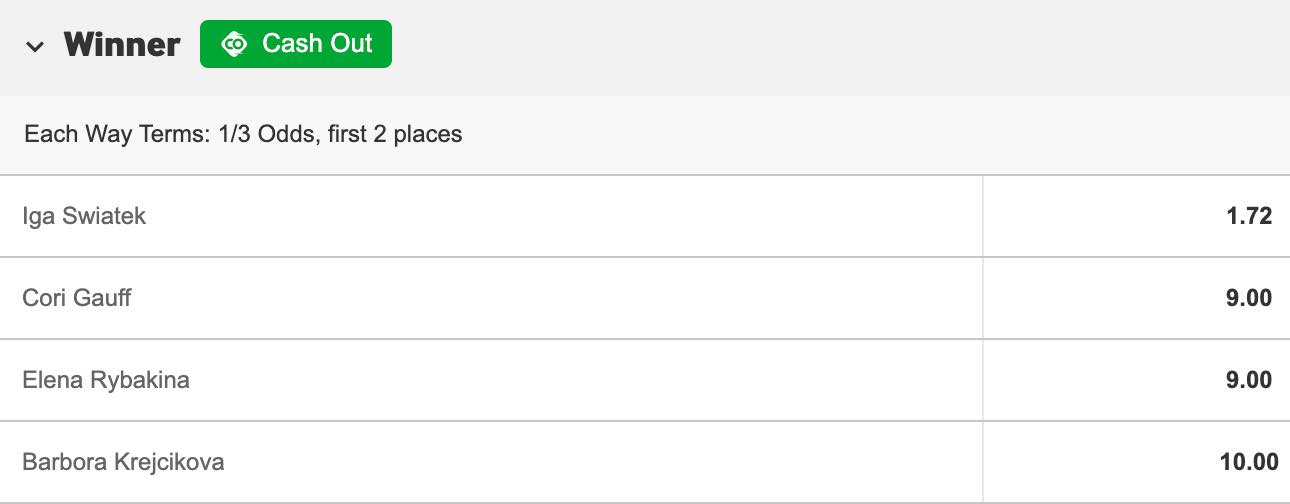Click blank space in Iga Swiatek row

tap(565, 216)
